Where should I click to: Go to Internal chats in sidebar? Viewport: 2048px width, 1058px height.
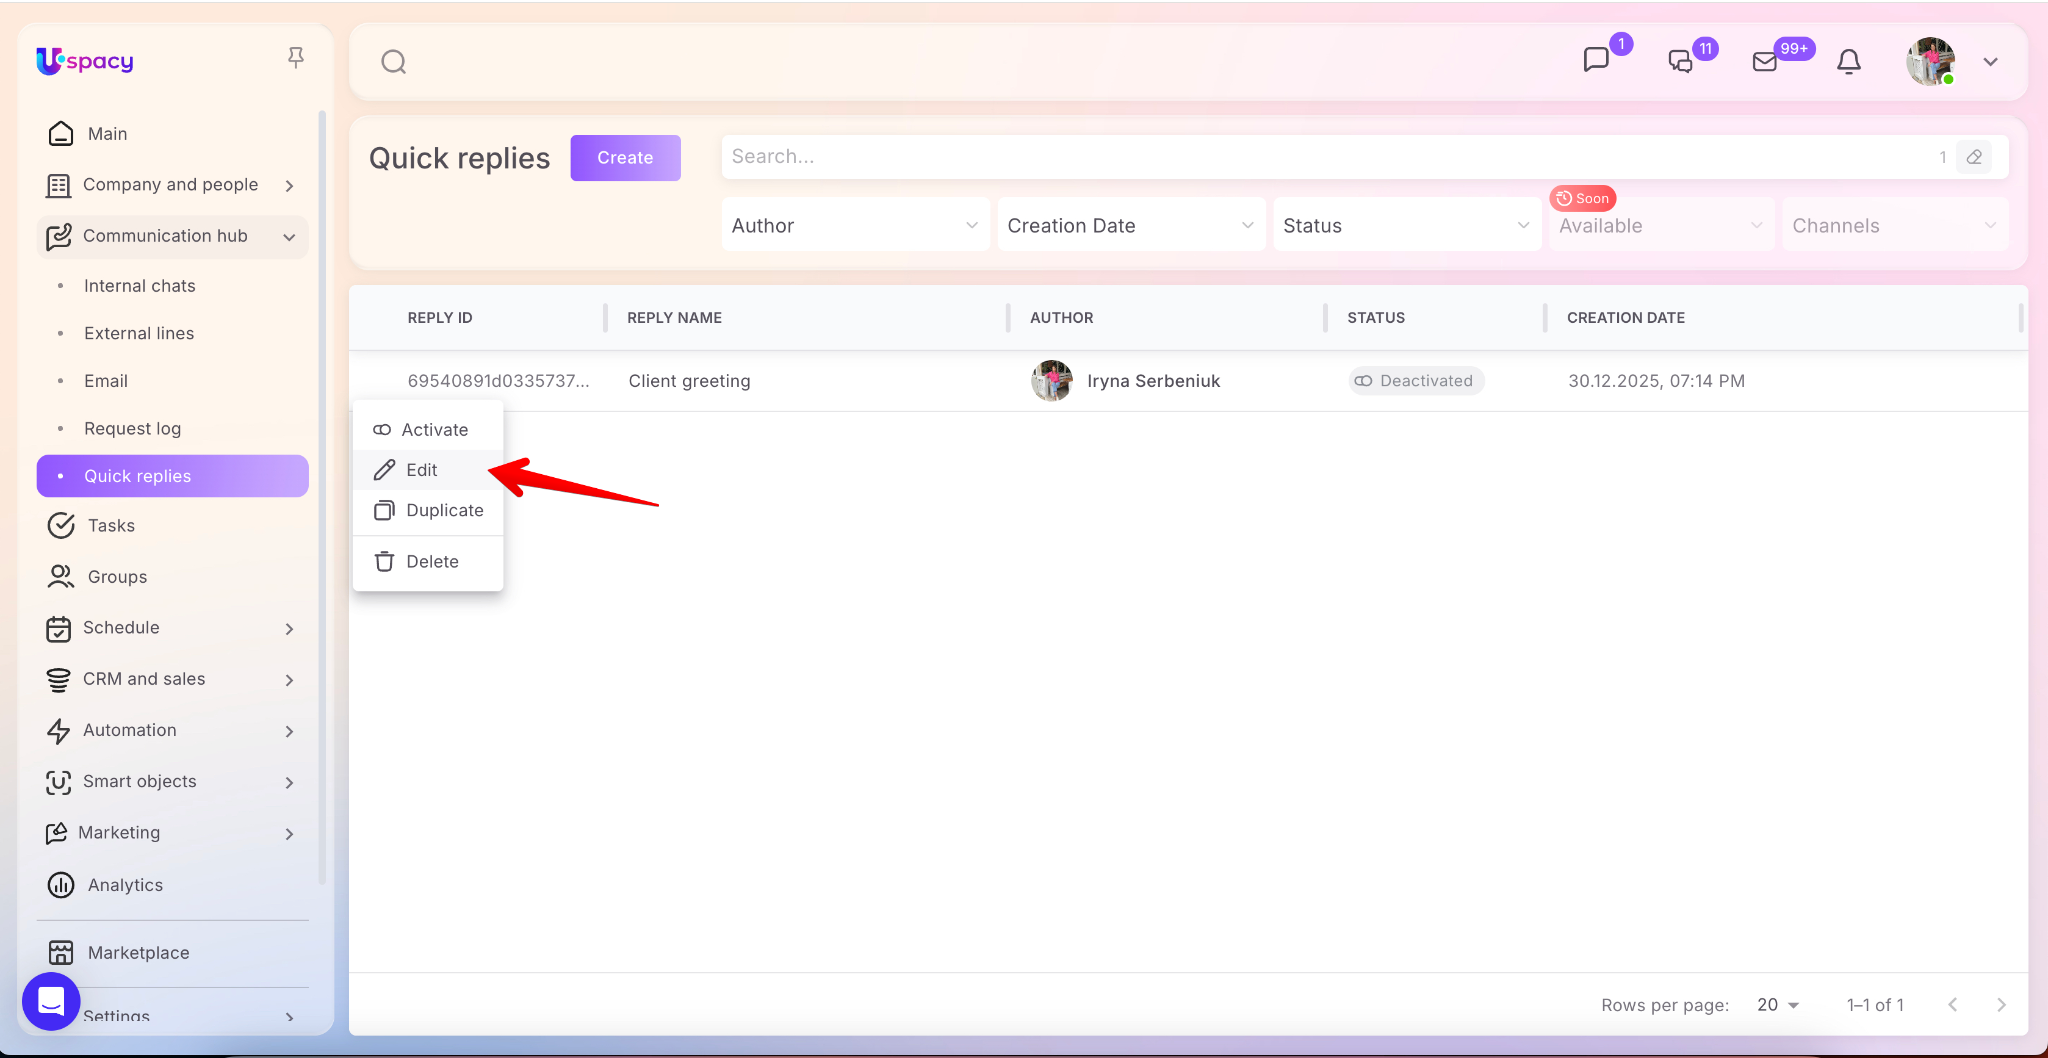[140, 286]
